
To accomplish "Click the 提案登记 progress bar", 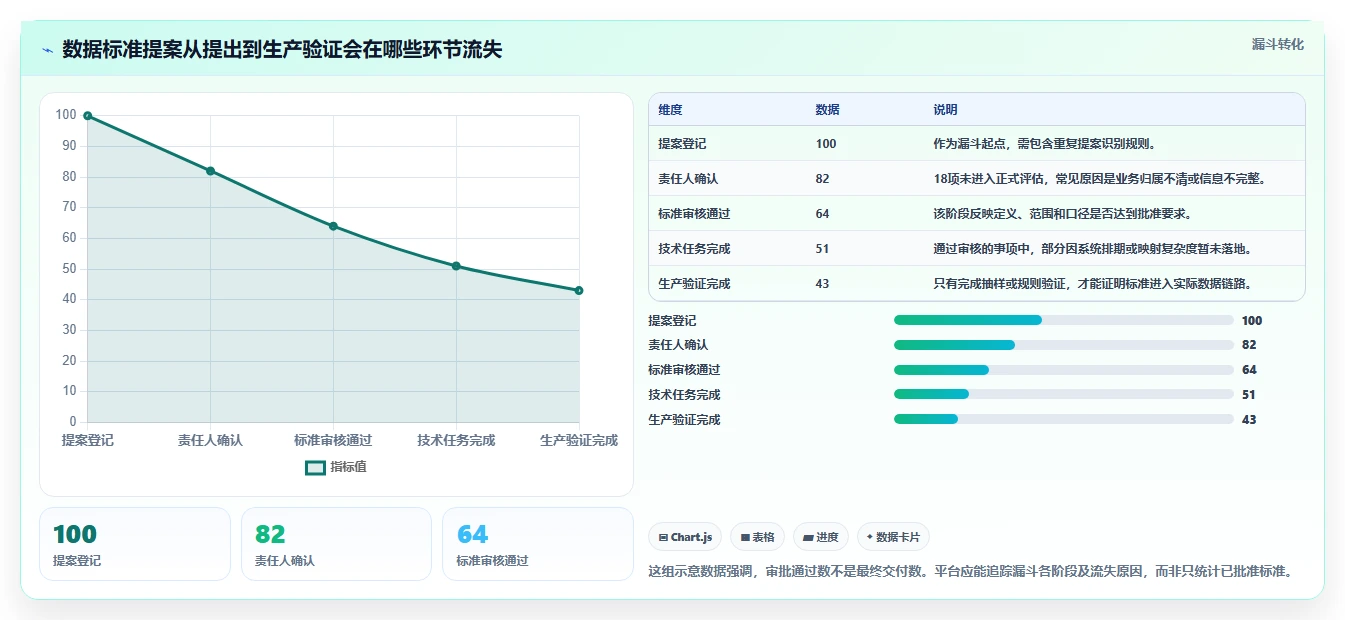I will [x=1063, y=320].
